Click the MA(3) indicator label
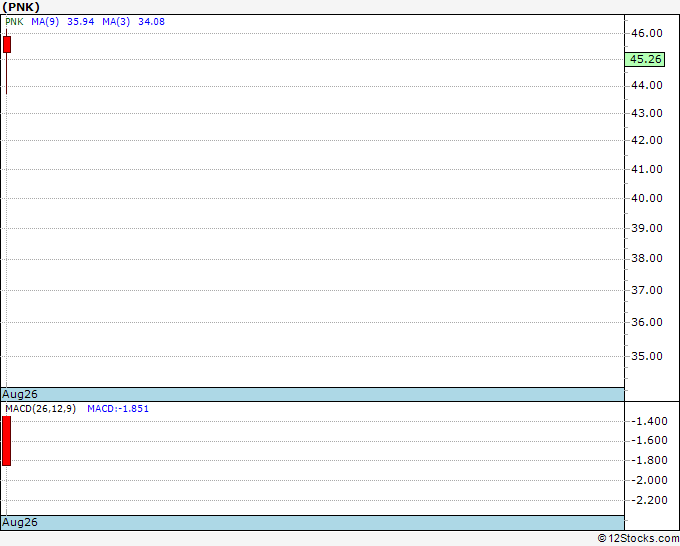The height and width of the screenshot is (546, 680). [x=116, y=22]
